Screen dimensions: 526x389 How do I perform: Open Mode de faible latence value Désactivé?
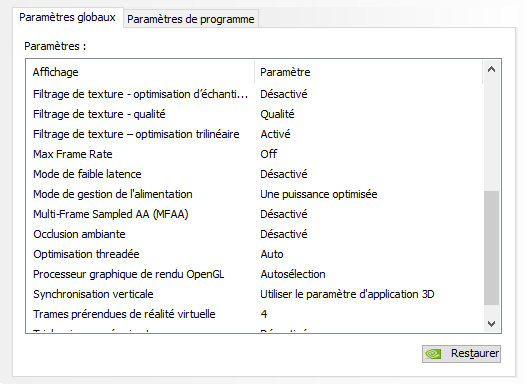click(x=284, y=174)
